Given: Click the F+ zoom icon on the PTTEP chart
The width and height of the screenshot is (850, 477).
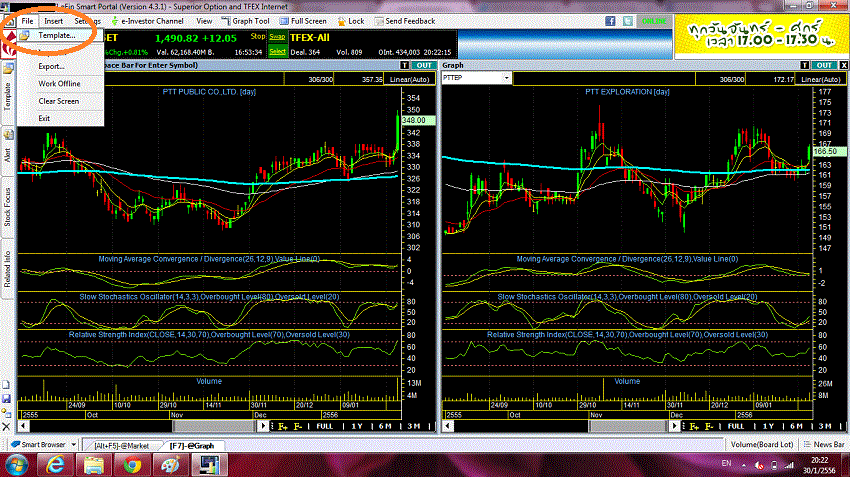Looking at the screenshot, I should click(x=694, y=427).
